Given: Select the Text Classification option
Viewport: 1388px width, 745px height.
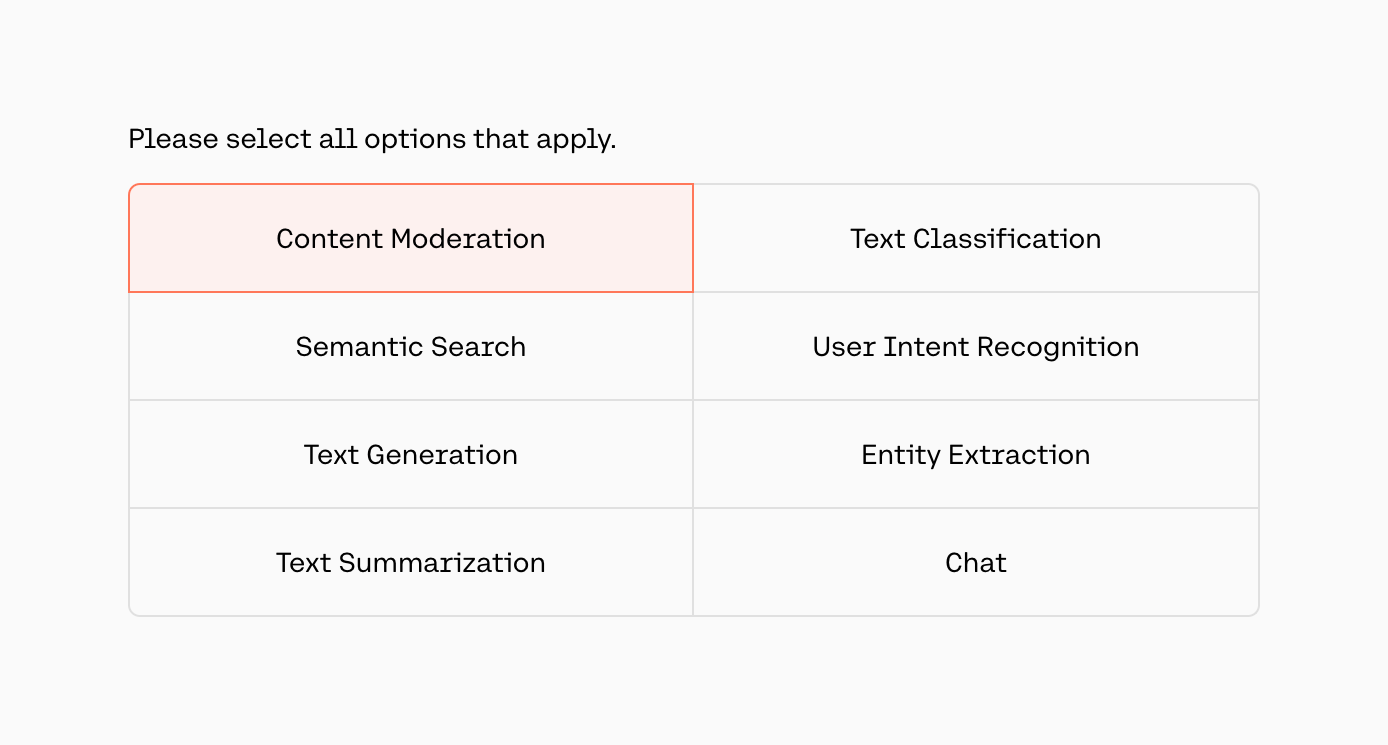Looking at the screenshot, I should click(975, 239).
